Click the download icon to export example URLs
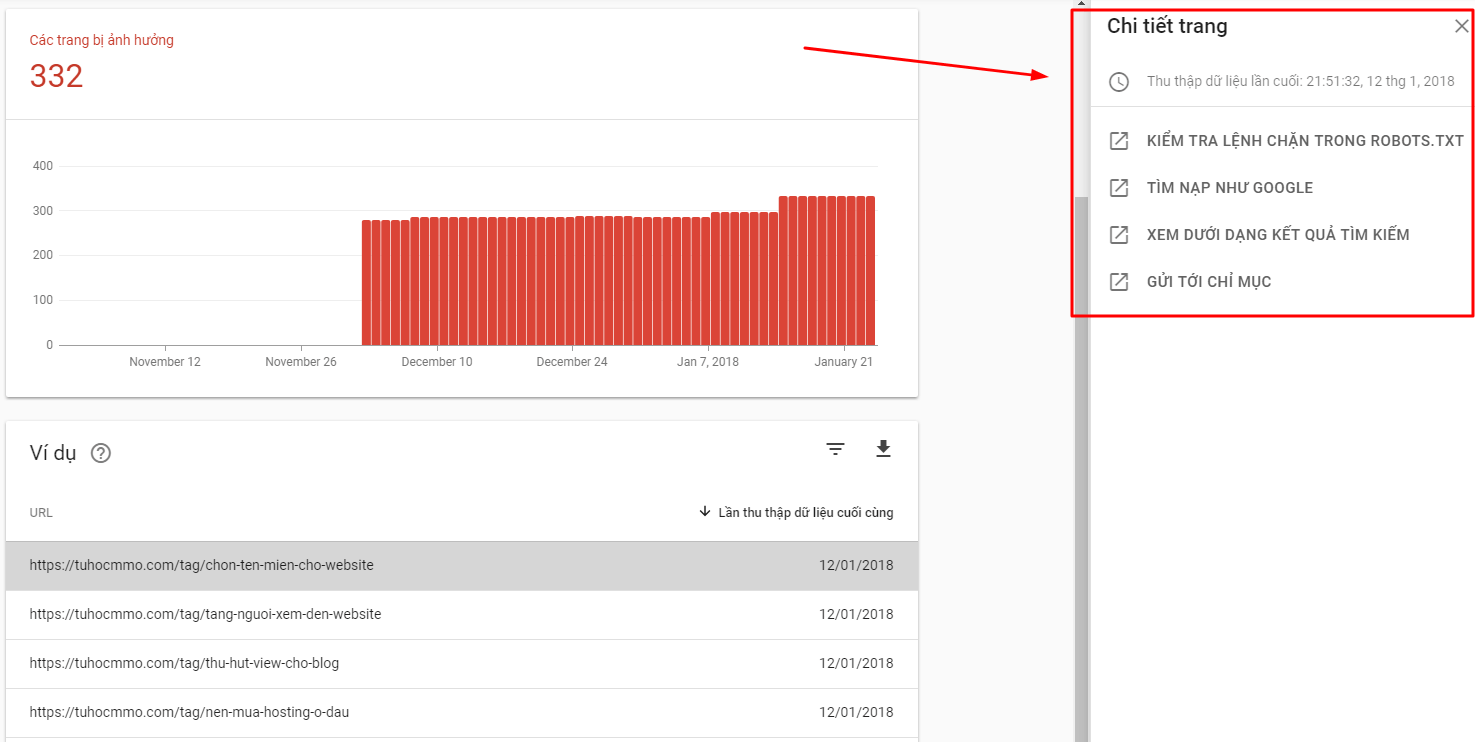This screenshot has width=1475, height=742. click(883, 449)
